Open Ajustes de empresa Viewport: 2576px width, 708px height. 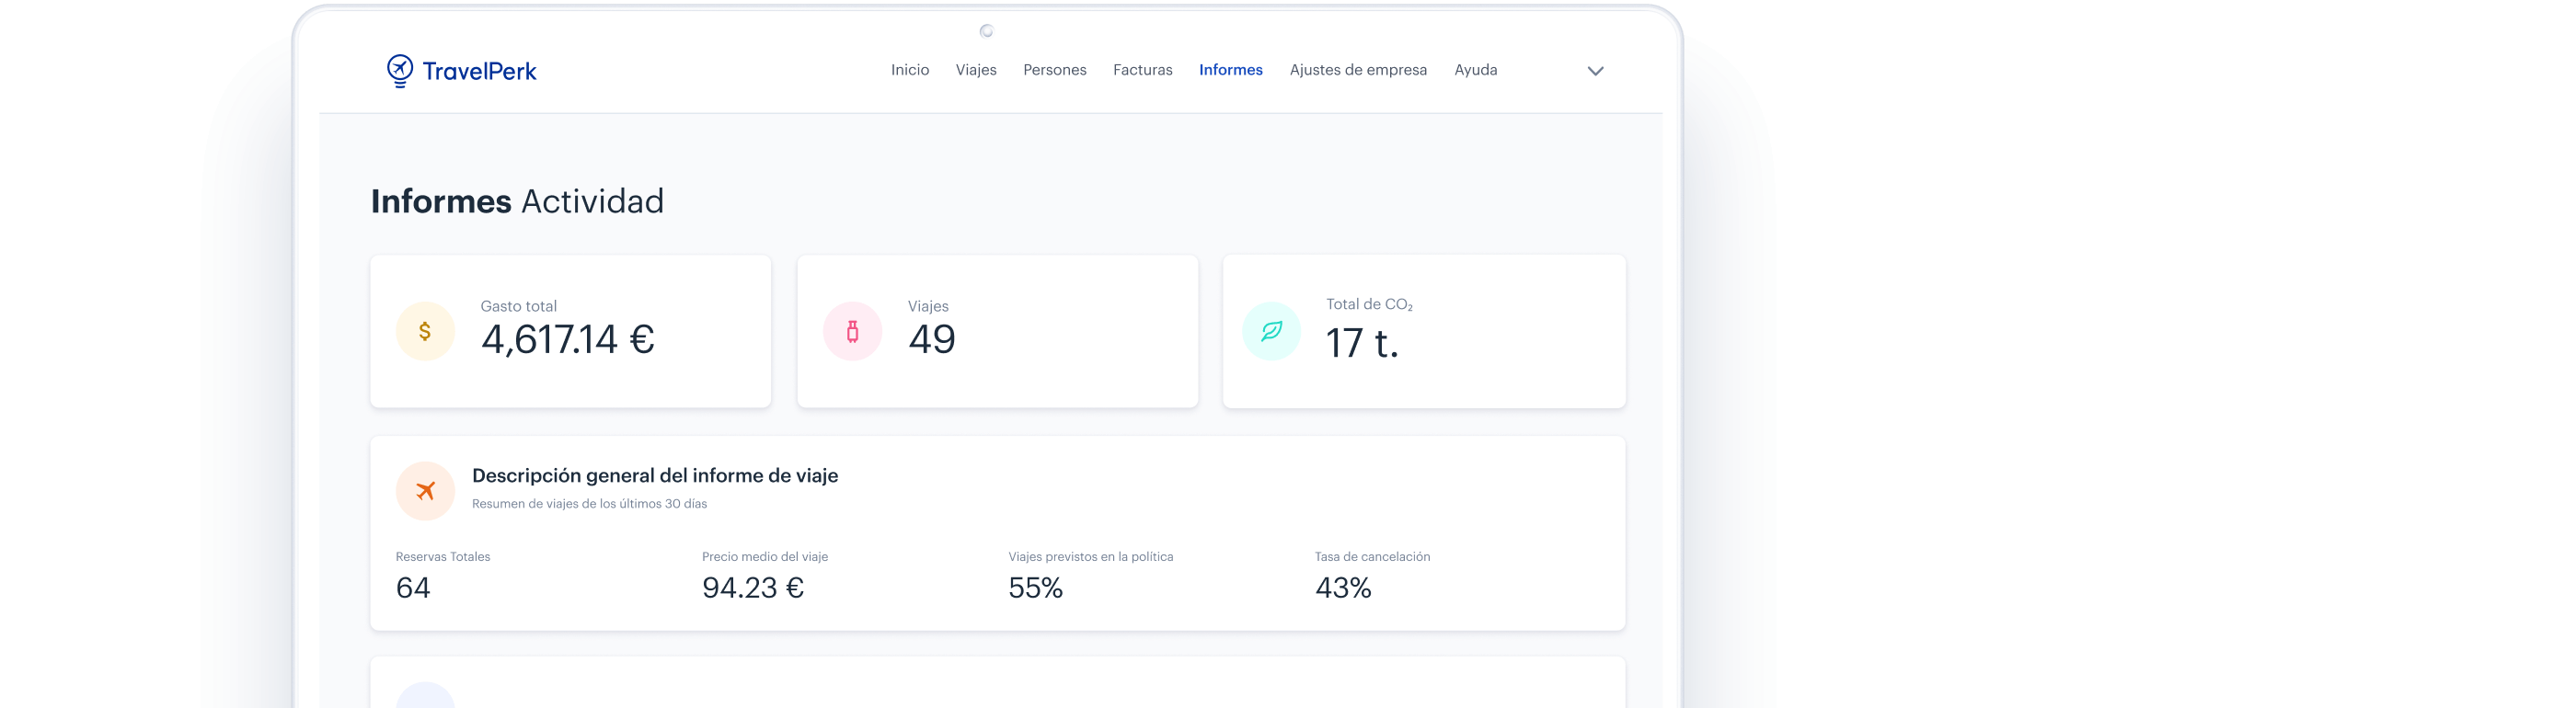1357,70
